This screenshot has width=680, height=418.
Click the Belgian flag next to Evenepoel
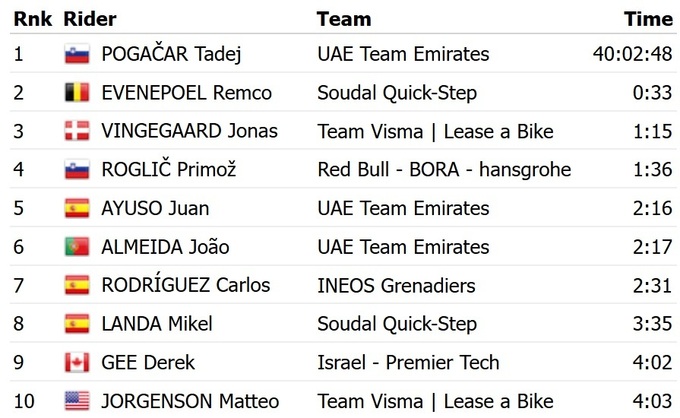click(x=77, y=93)
